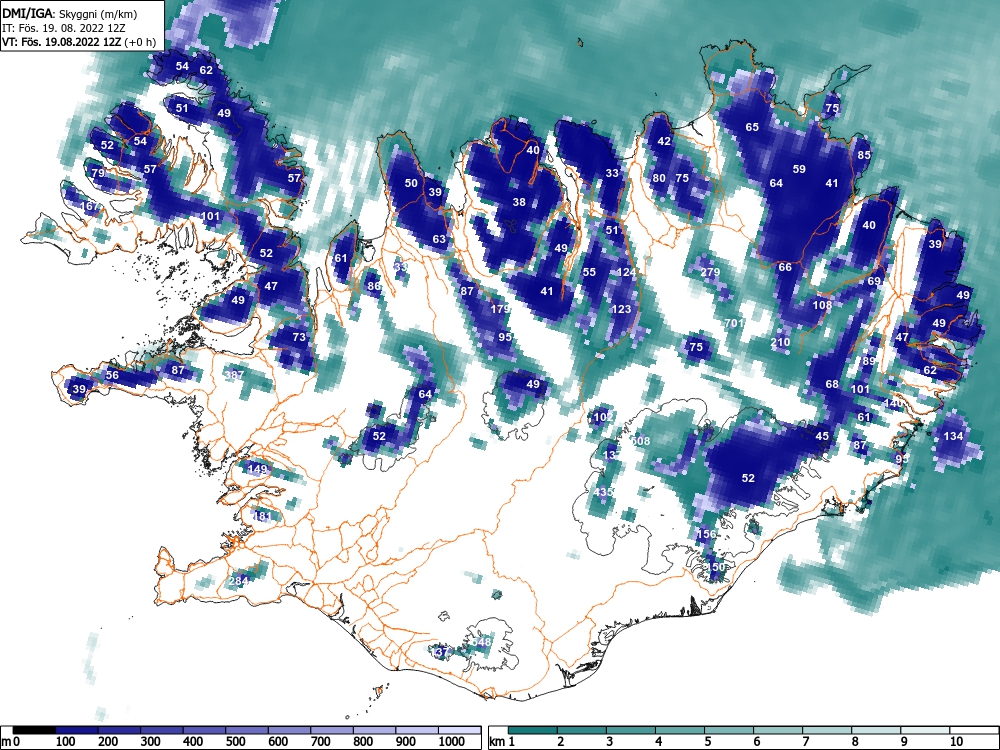
Task: Click the visibility value 150 near the southeast coast
Action: tap(716, 567)
